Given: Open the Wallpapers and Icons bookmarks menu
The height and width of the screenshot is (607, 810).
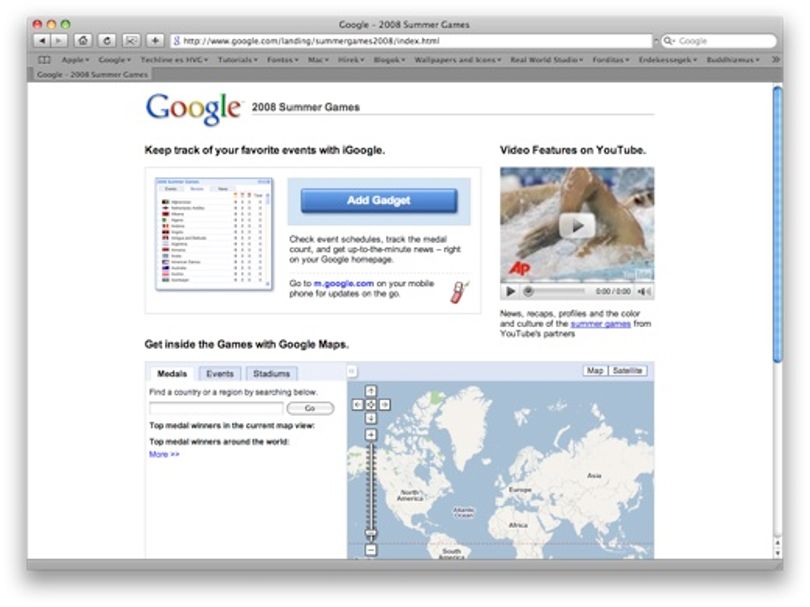Looking at the screenshot, I should 457,60.
